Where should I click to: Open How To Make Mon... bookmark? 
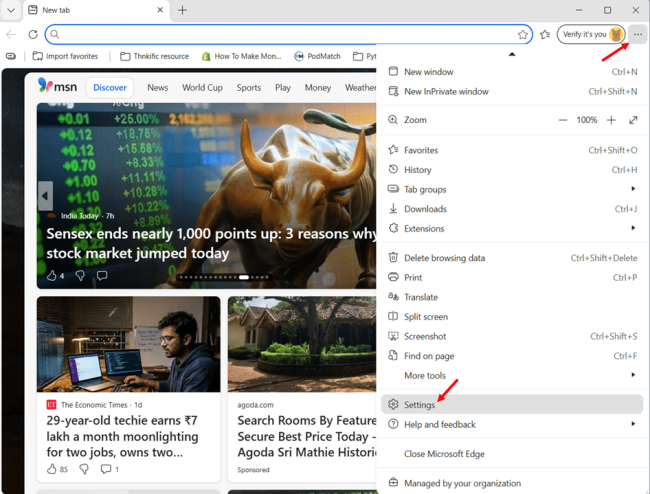241,56
